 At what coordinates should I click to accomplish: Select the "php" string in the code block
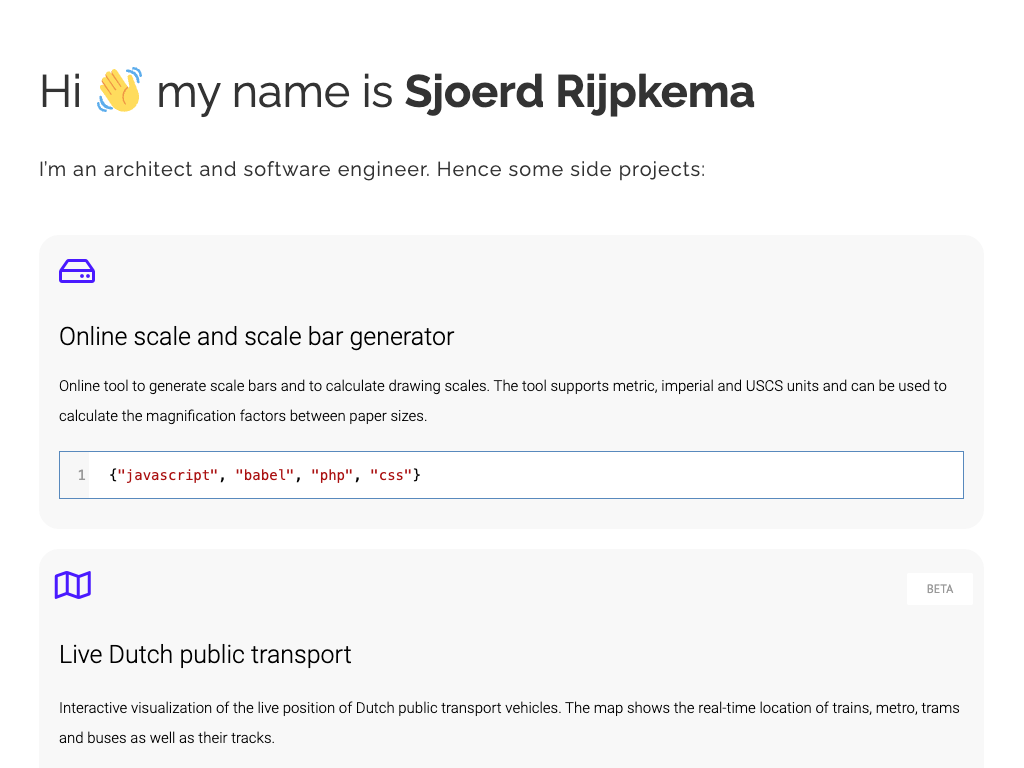[332, 475]
